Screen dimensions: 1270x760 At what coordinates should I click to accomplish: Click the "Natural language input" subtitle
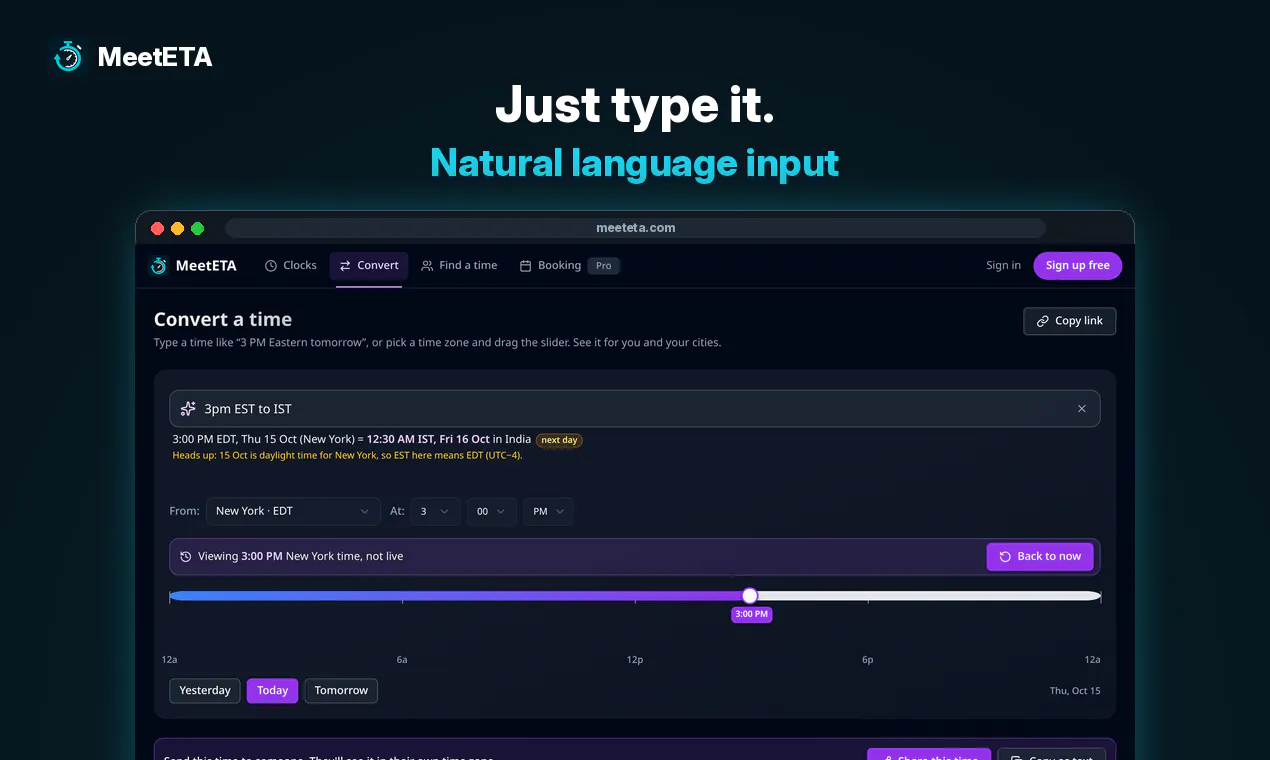point(635,162)
